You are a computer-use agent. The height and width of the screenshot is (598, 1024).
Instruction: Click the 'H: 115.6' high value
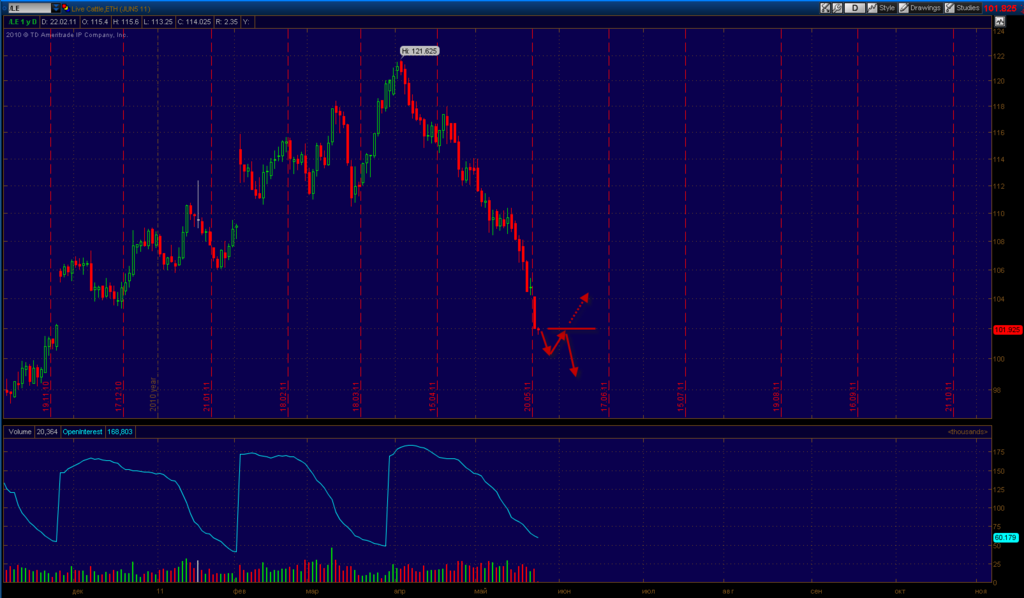point(126,22)
